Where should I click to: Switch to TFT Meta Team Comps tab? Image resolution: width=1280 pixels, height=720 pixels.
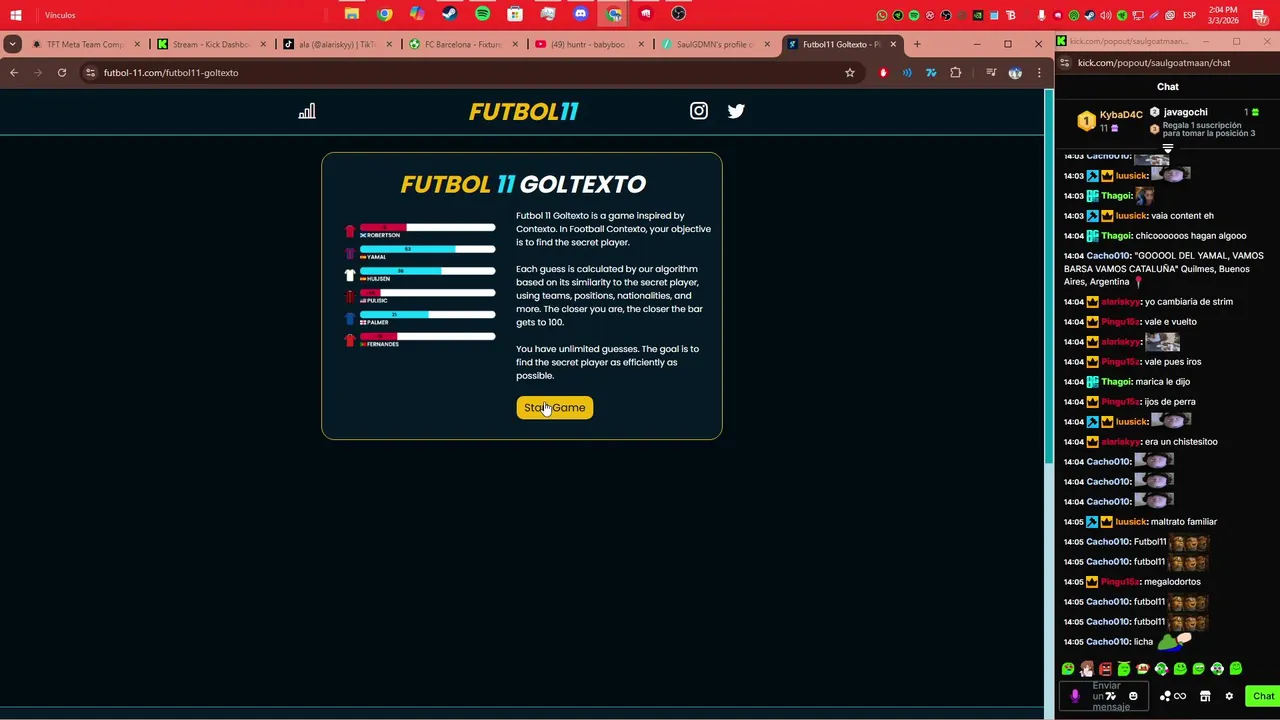click(x=86, y=44)
